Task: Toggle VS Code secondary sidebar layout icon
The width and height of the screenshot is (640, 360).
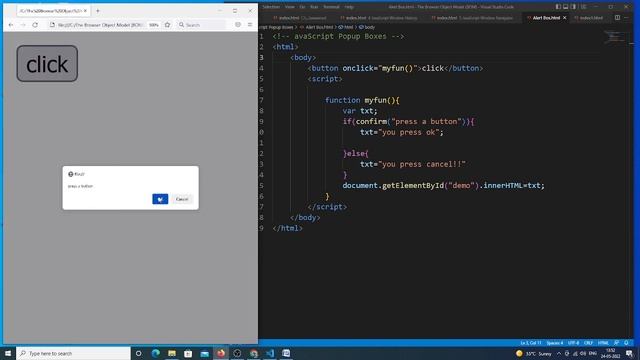Action: pyautogui.click(x=573, y=7)
